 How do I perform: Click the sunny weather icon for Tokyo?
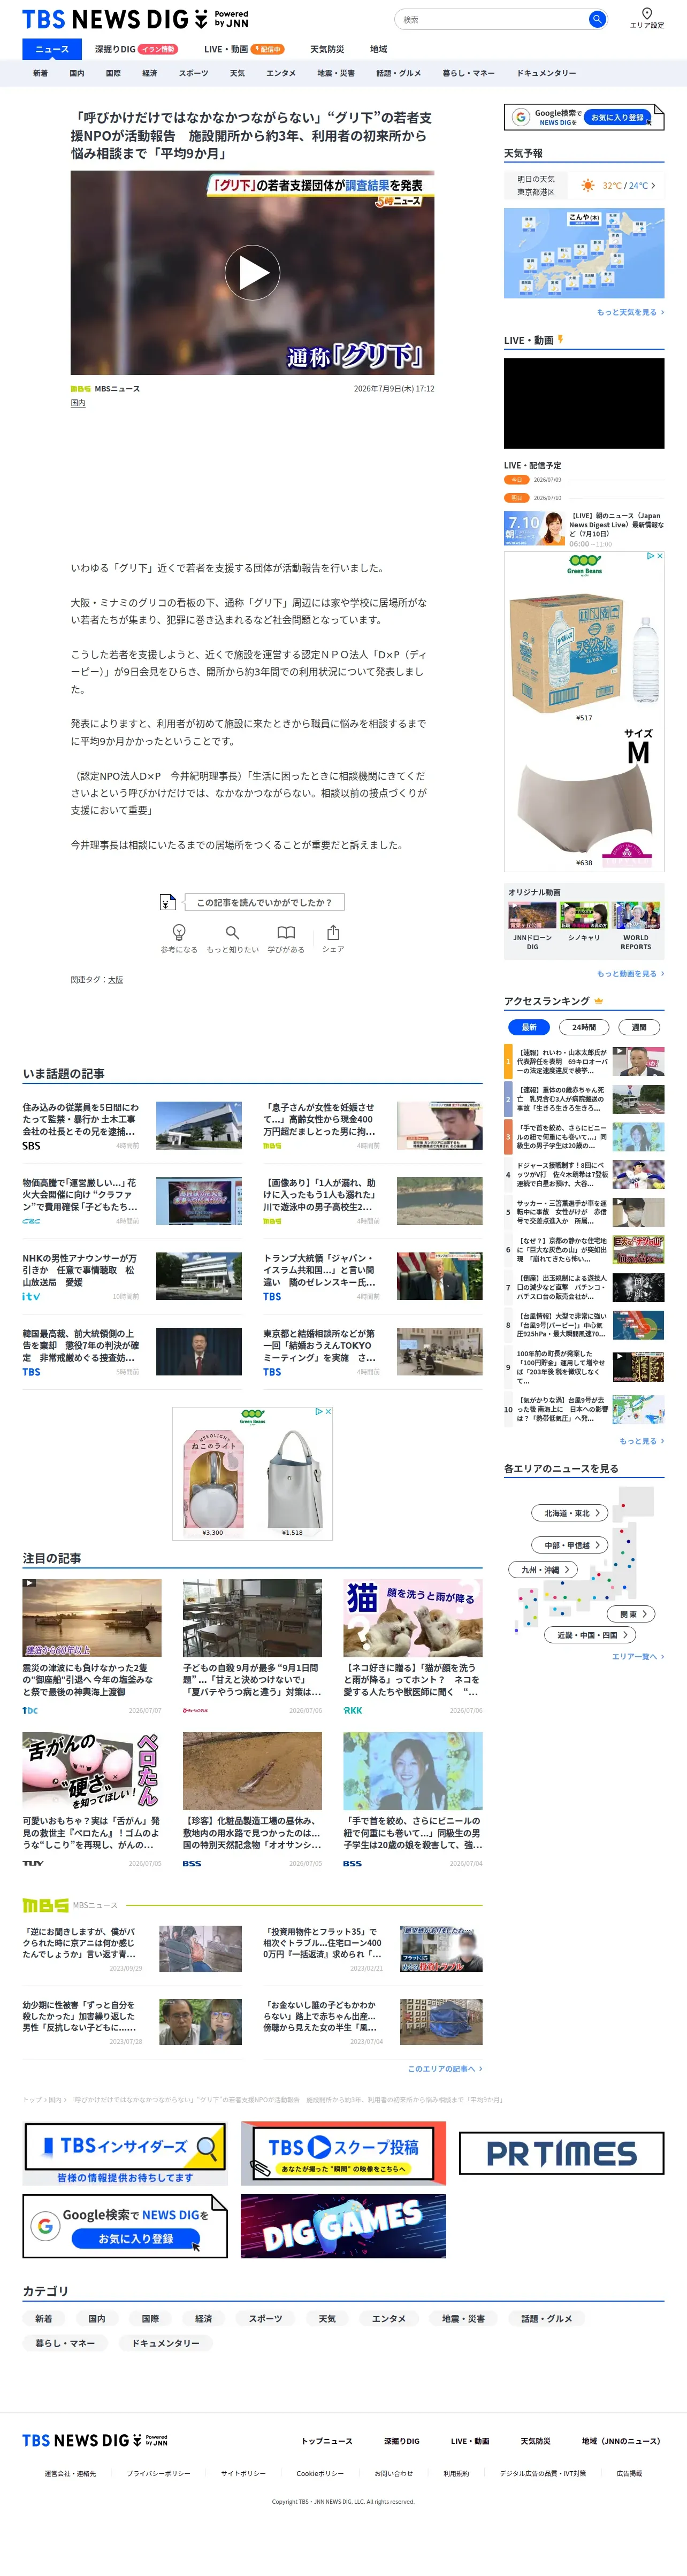[x=588, y=185]
